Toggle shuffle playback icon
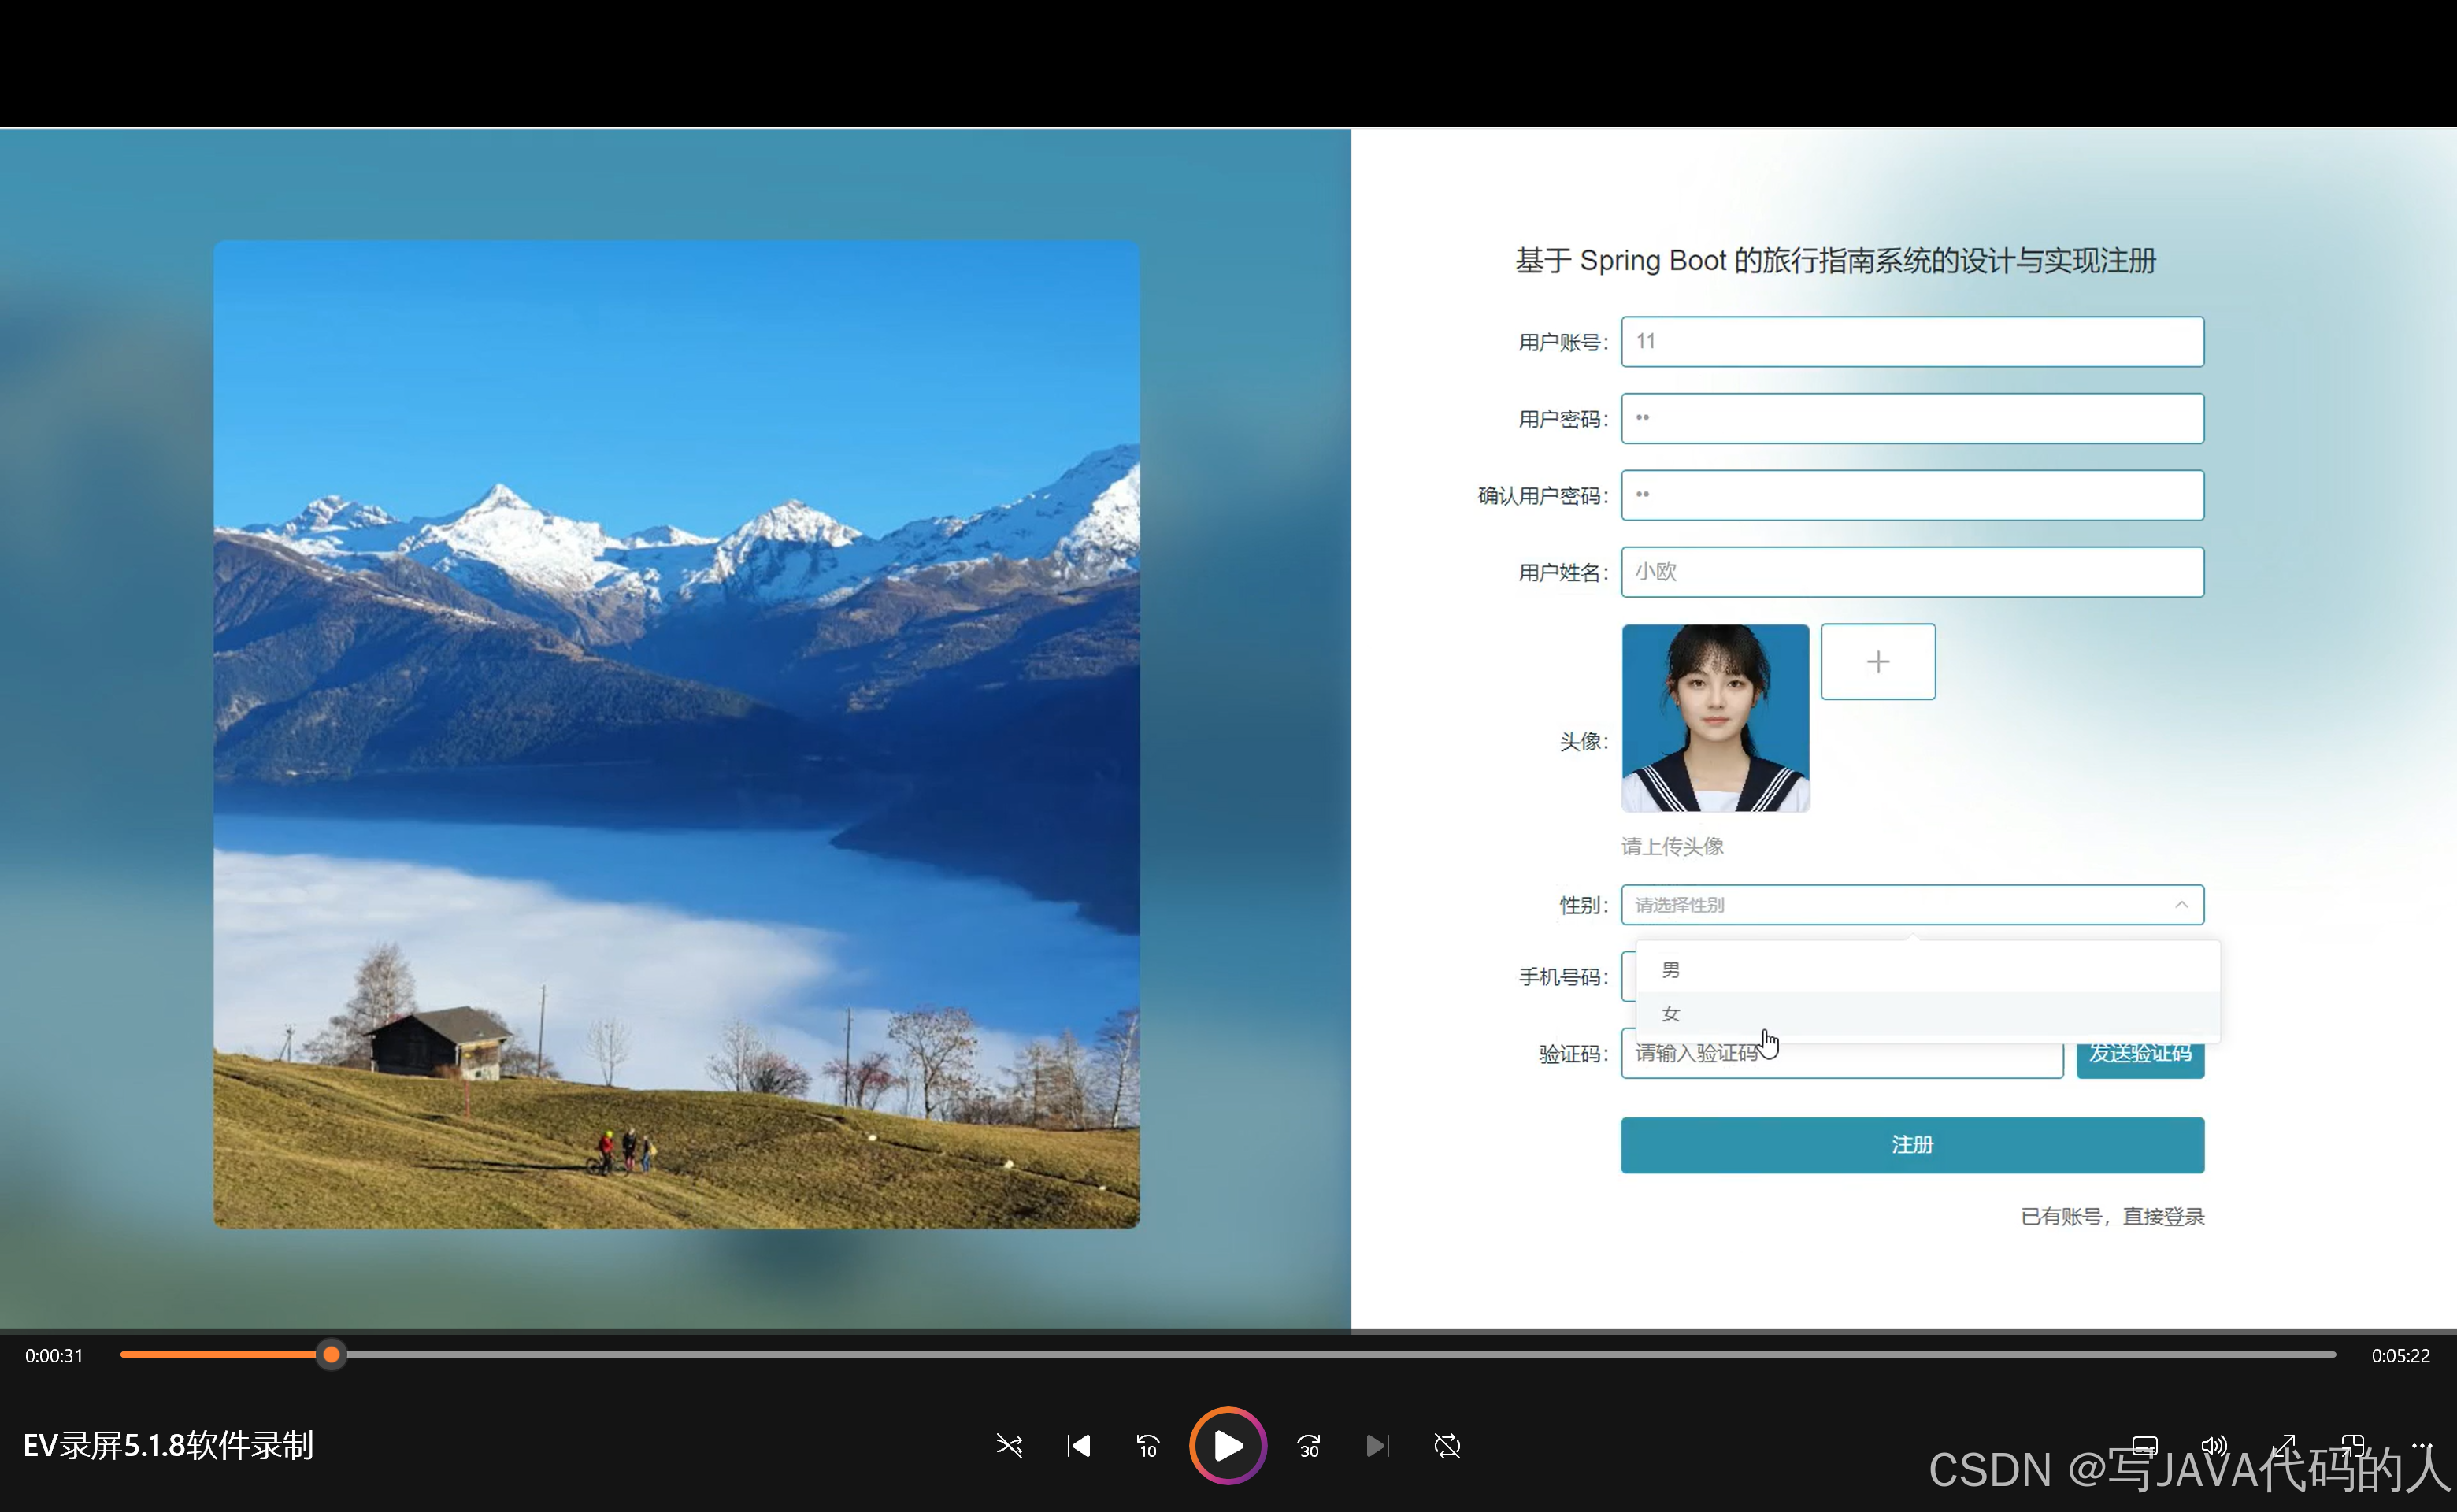Screen dimensions: 2457x1512 [x=1009, y=1446]
